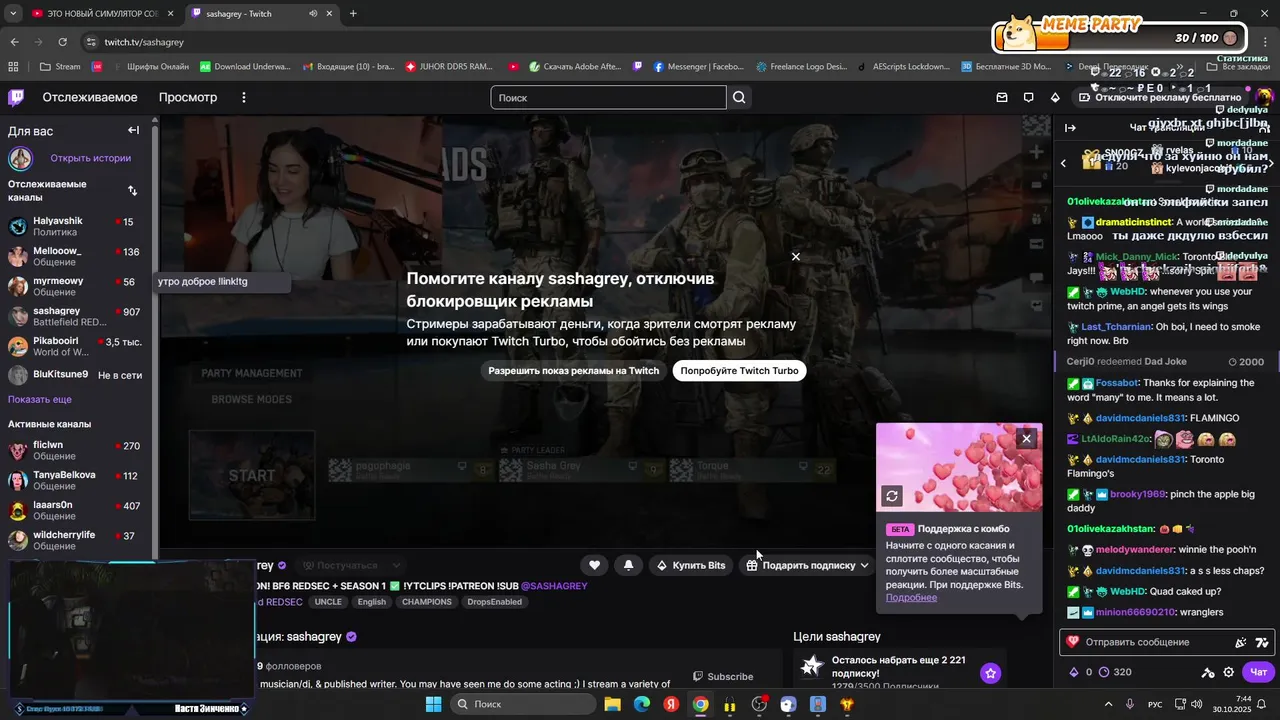Click Попробуйте Twitch Turbo button
Viewport: 1280px width, 720px height.
tap(739, 371)
